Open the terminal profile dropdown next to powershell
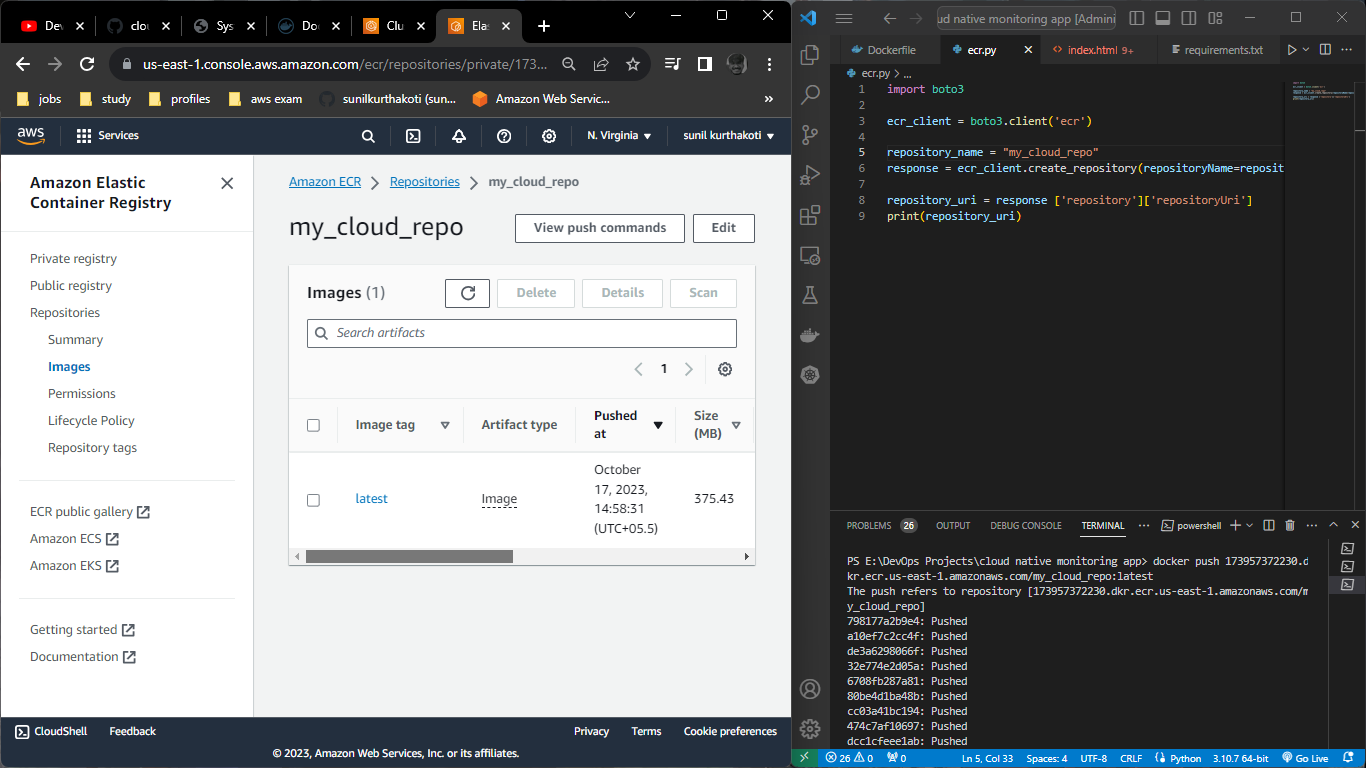 [1247, 525]
